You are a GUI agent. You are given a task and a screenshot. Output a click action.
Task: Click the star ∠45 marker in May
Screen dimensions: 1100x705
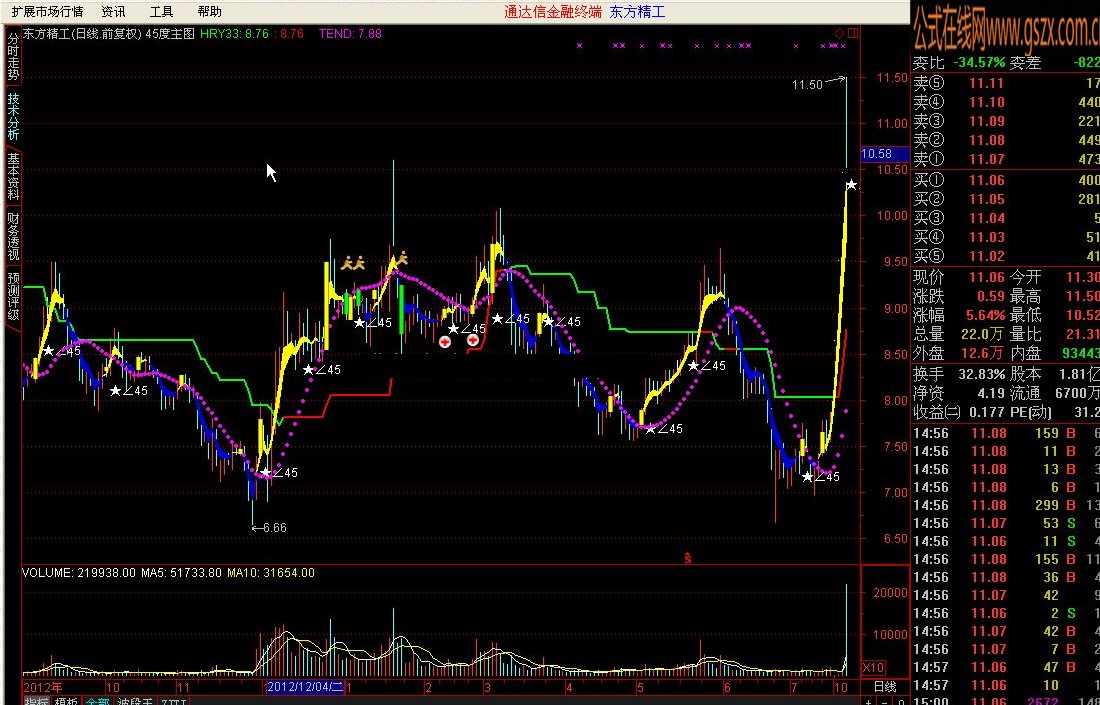[663, 428]
